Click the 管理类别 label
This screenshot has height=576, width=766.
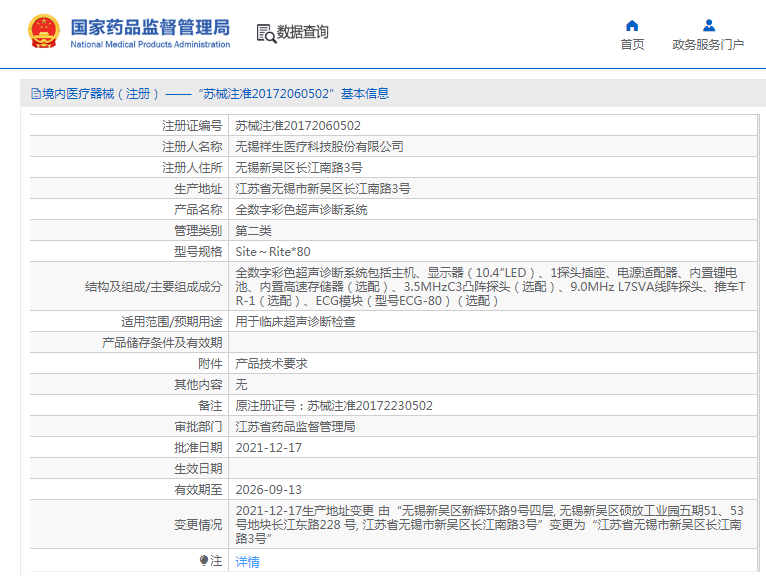point(198,231)
